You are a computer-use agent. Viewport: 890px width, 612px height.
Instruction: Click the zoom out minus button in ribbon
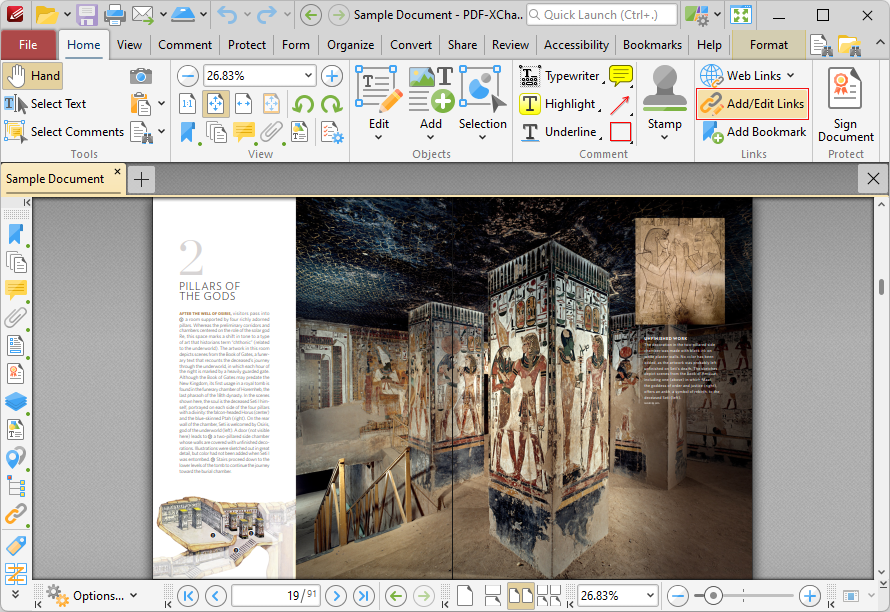(x=188, y=76)
